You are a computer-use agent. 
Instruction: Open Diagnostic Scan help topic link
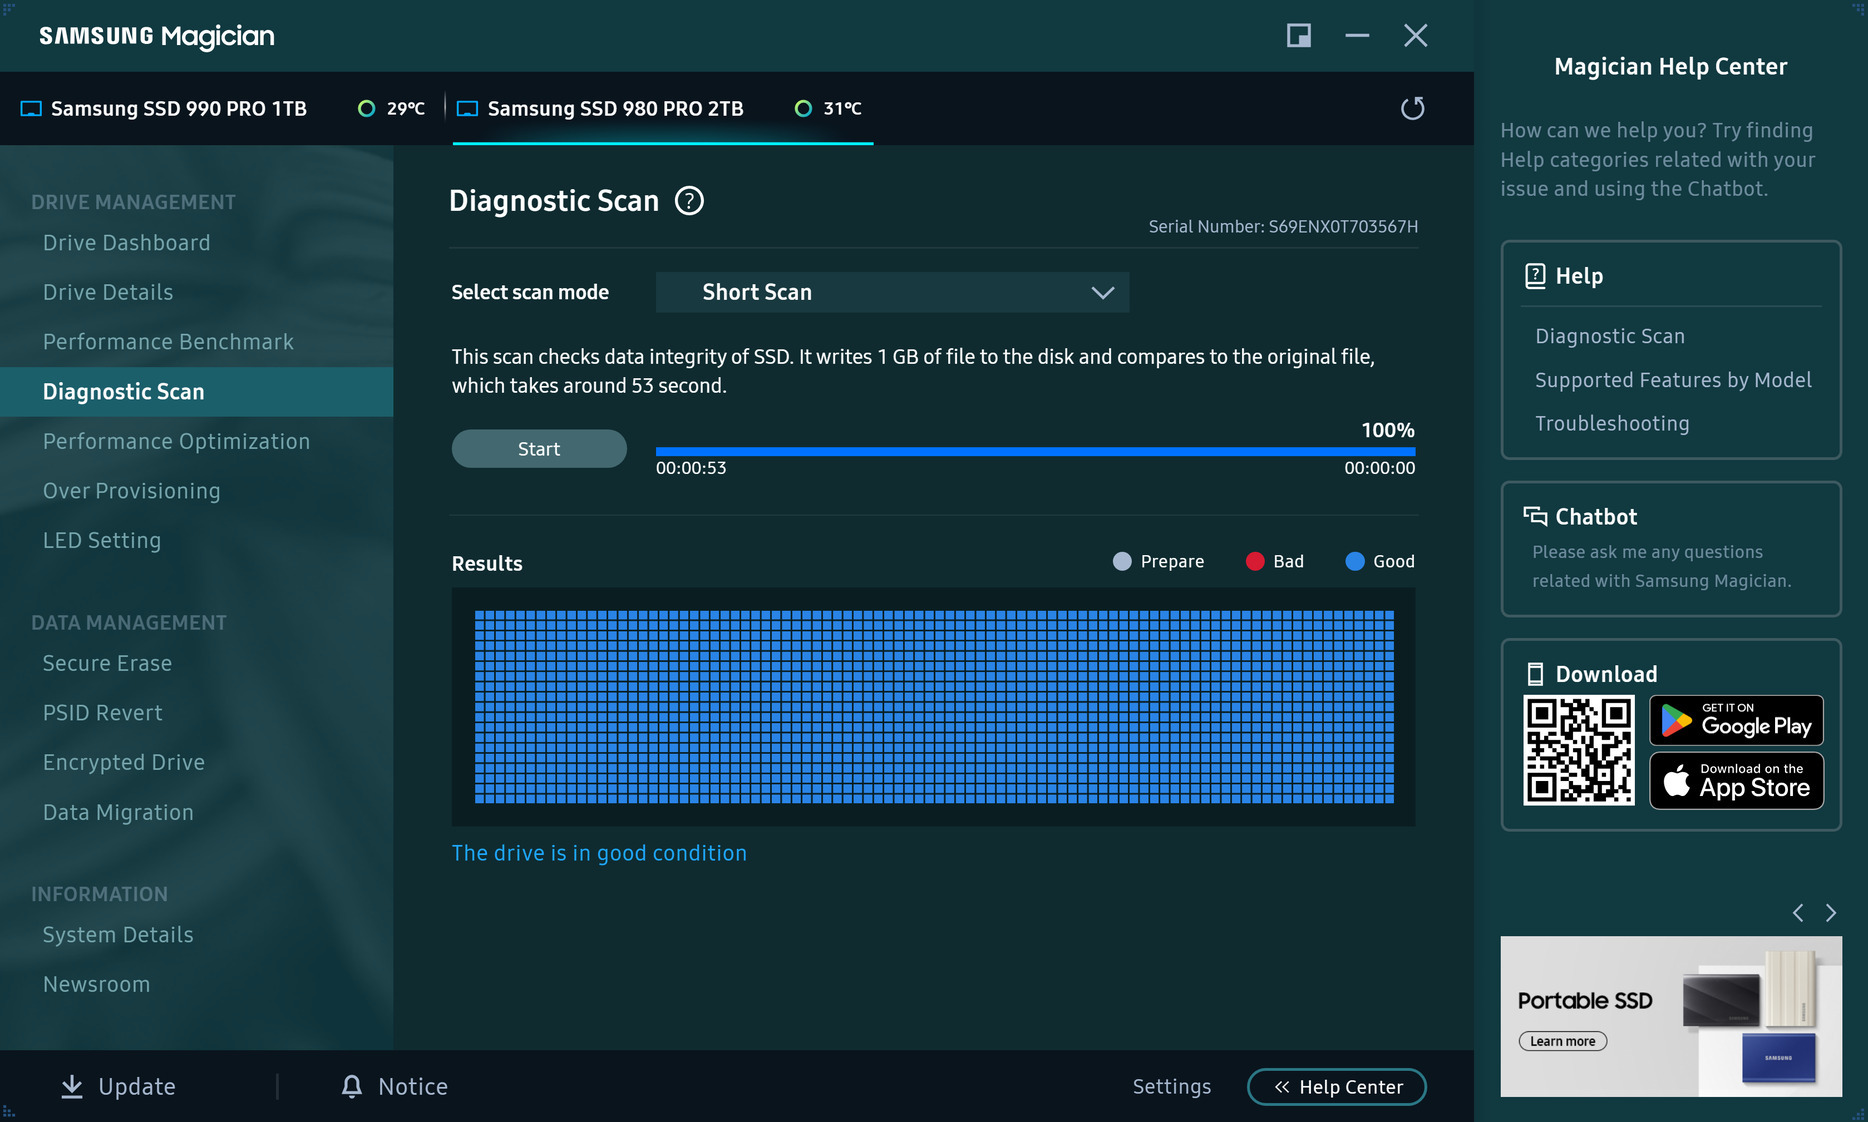pyautogui.click(x=1610, y=336)
